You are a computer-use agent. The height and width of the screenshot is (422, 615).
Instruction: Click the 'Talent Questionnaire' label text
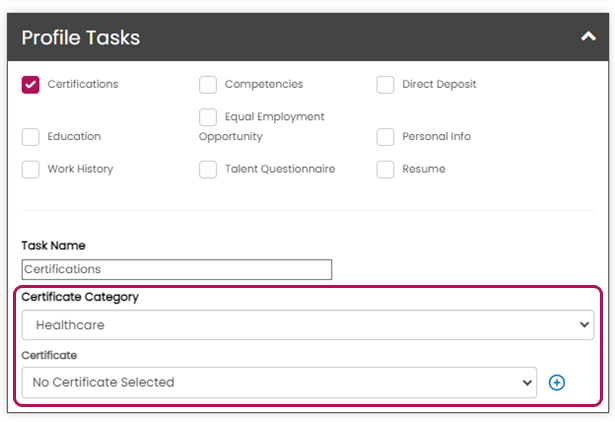tap(279, 169)
